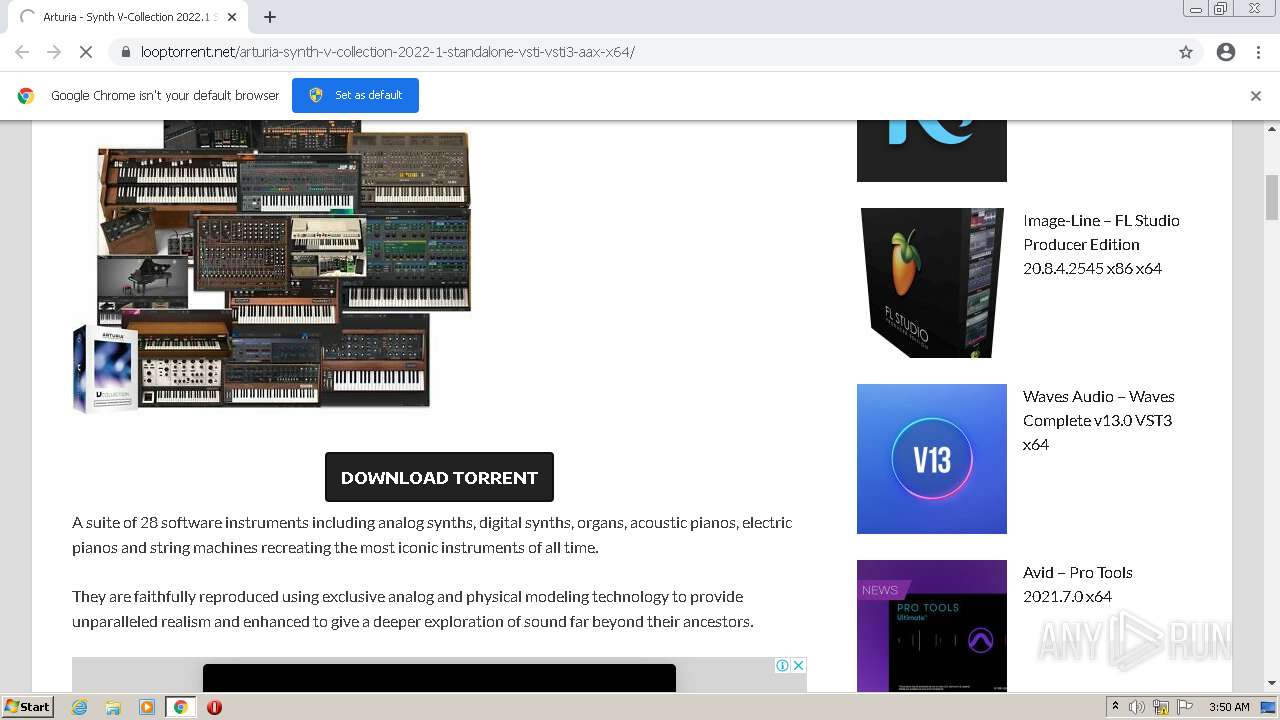Open Chrome profile account icon
1280x720 pixels.
(1226, 52)
